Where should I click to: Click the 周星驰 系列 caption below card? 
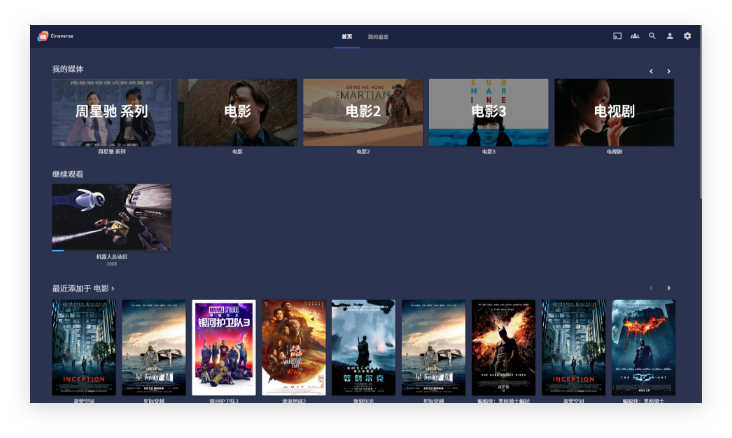pyautogui.click(x=112, y=152)
